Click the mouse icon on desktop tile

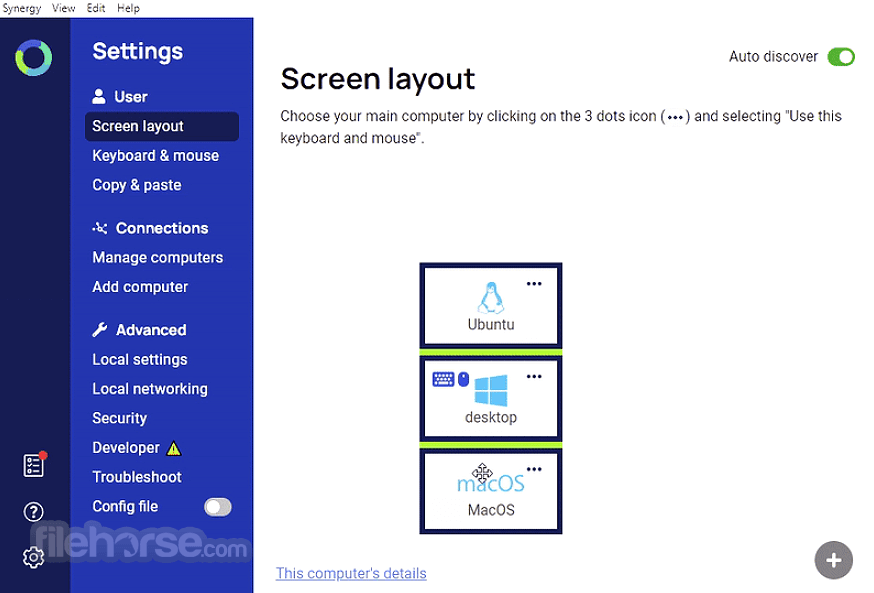[x=464, y=380]
